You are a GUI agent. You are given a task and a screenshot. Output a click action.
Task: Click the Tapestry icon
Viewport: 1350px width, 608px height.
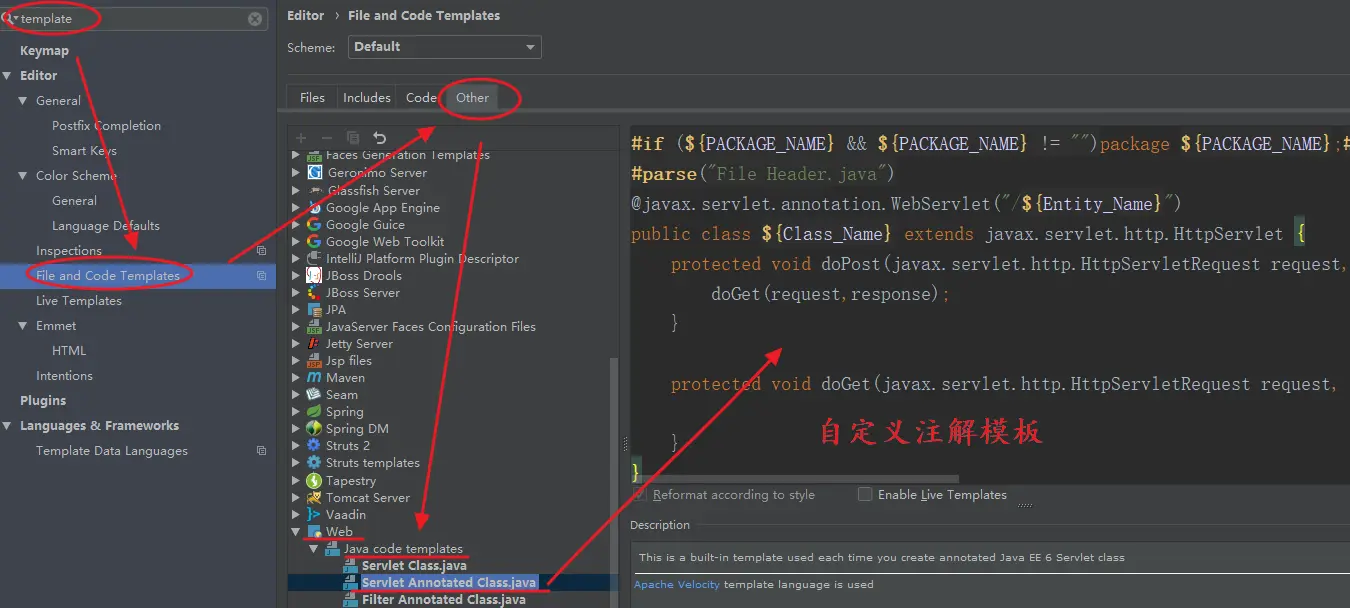[x=314, y=480]
